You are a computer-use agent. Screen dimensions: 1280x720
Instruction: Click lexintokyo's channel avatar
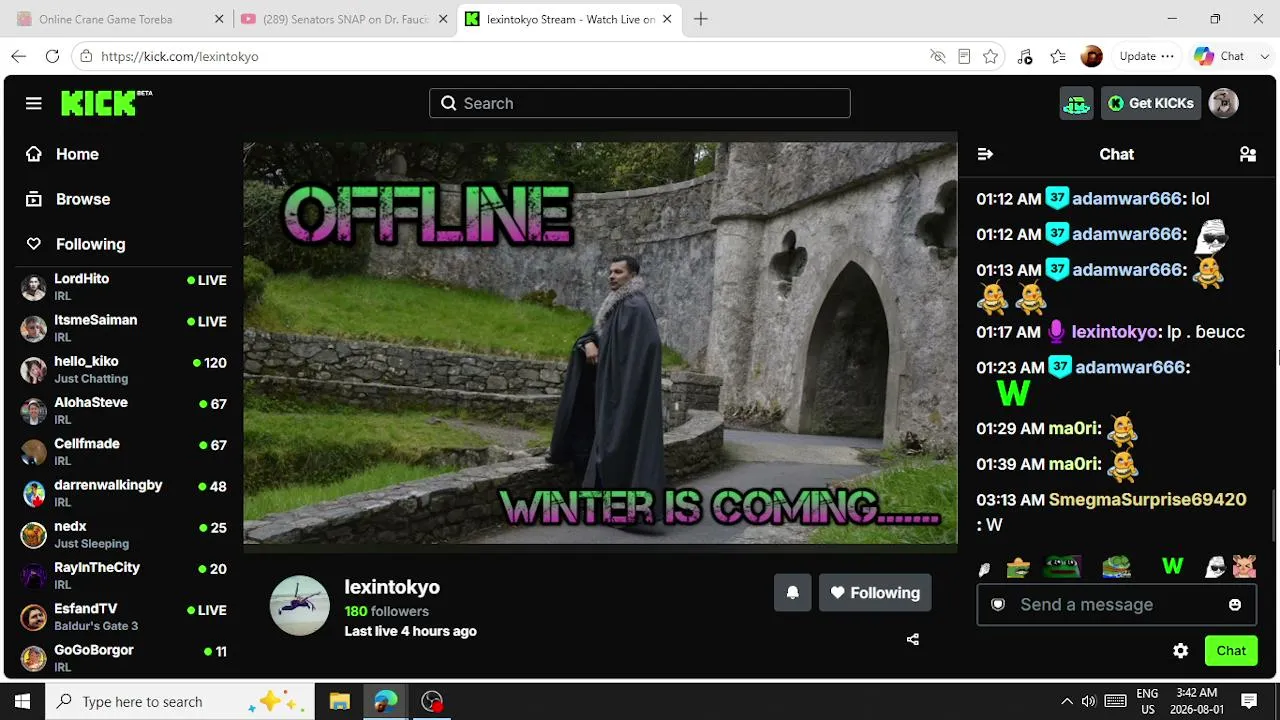pyautogui.click(x=300, y=606)
